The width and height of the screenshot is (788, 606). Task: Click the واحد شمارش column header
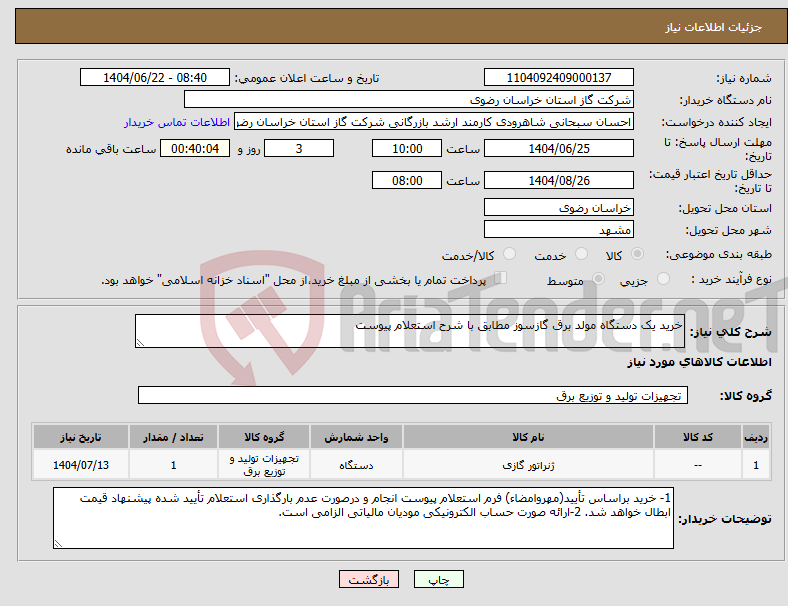pyautogui.click(x=356, y=437)
